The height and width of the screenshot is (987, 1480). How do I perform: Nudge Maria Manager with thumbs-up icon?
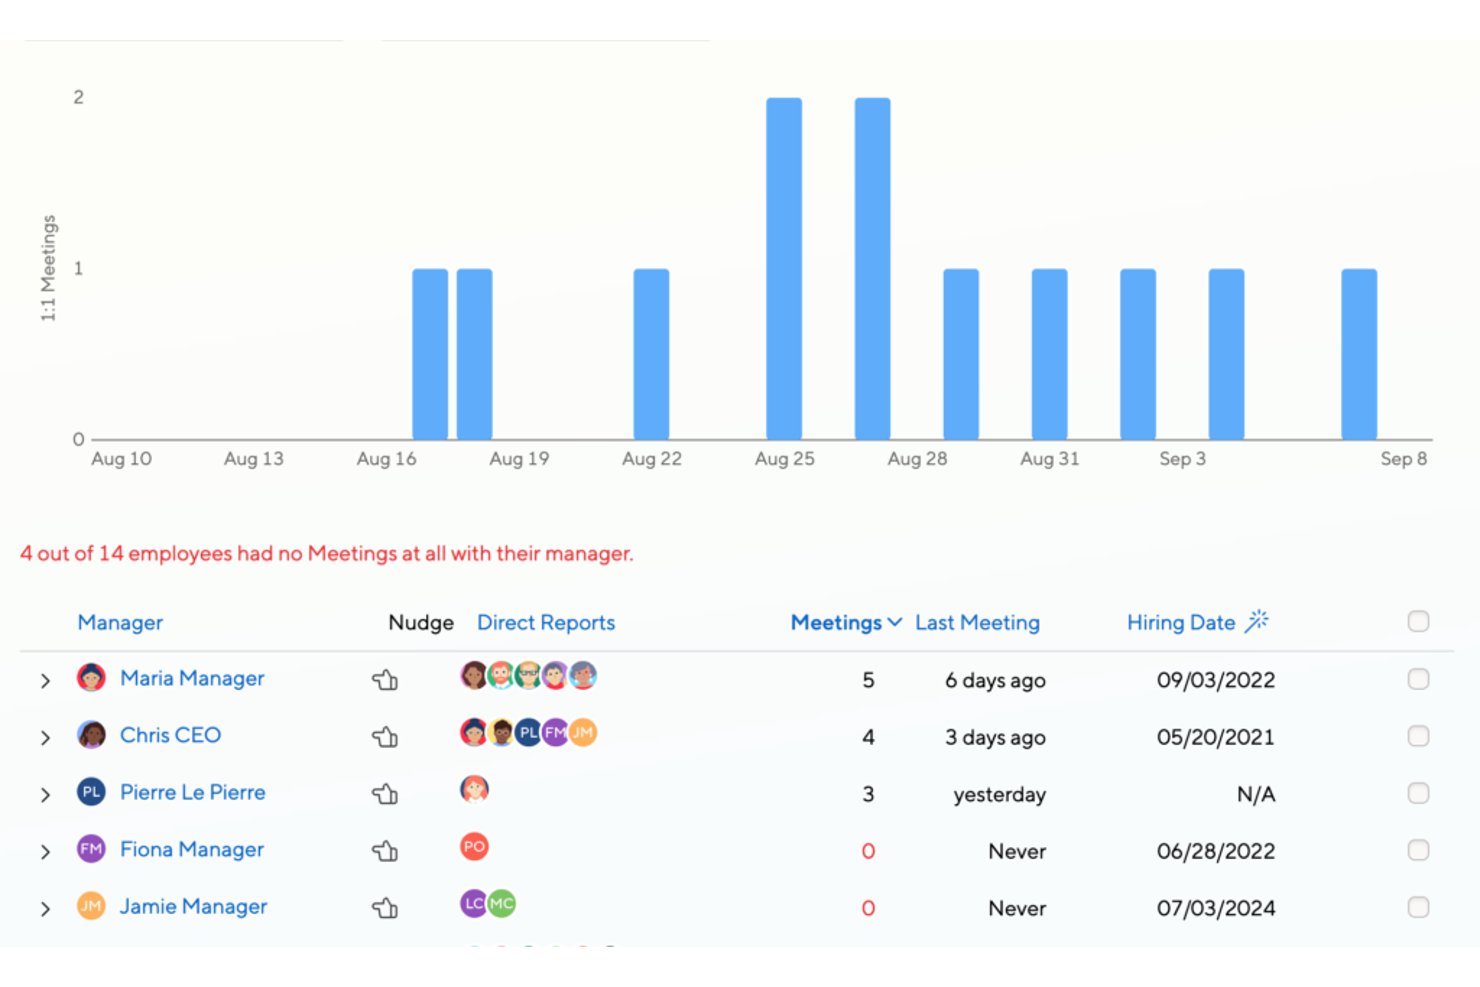coord(385,680)
